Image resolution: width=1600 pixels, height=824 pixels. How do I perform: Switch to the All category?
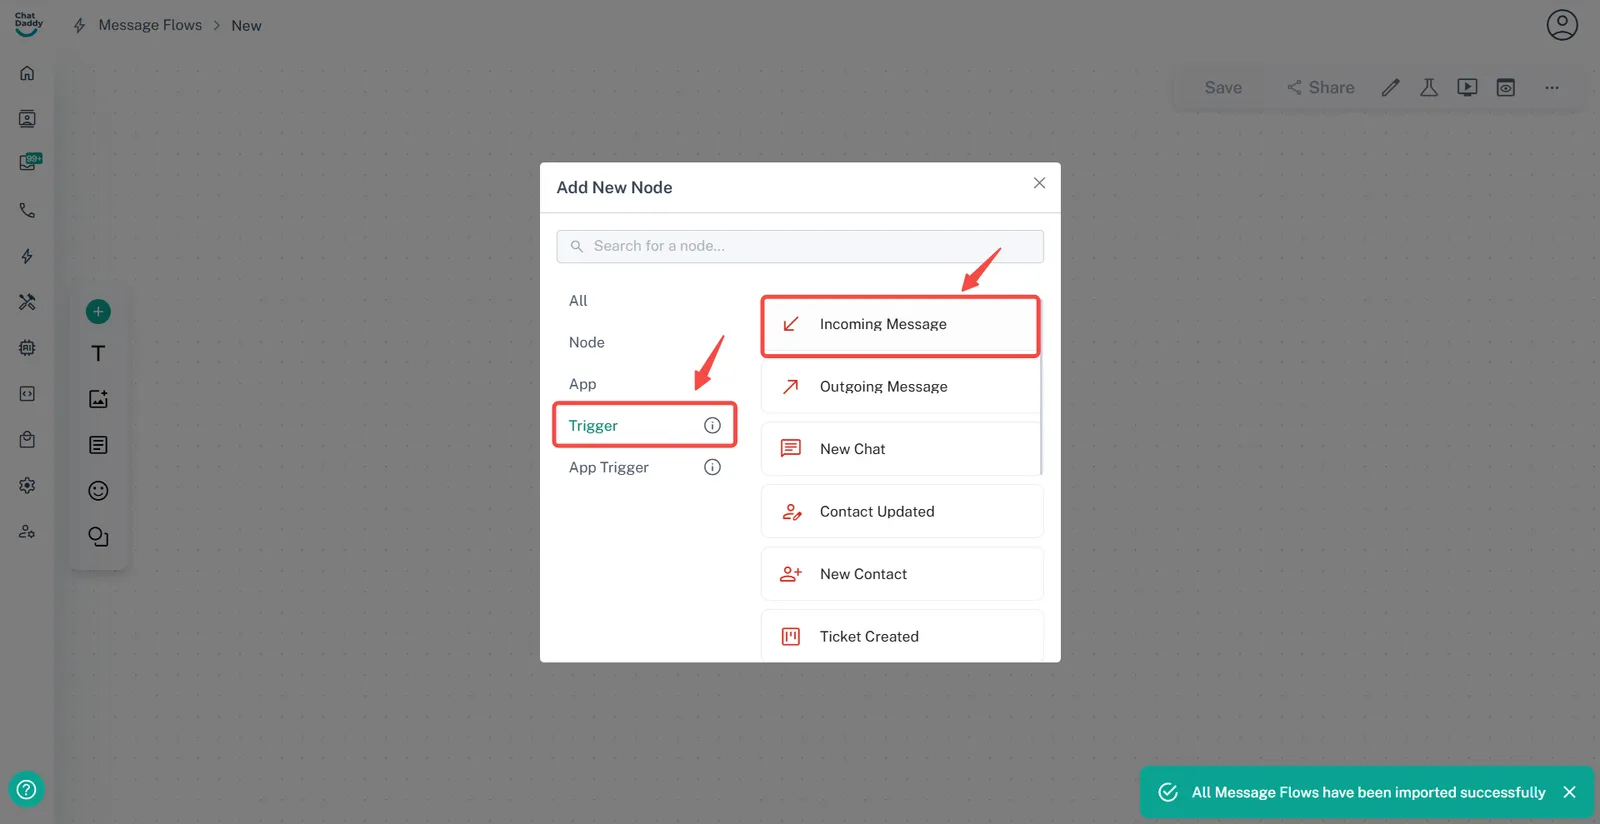[x=578, y=301]
